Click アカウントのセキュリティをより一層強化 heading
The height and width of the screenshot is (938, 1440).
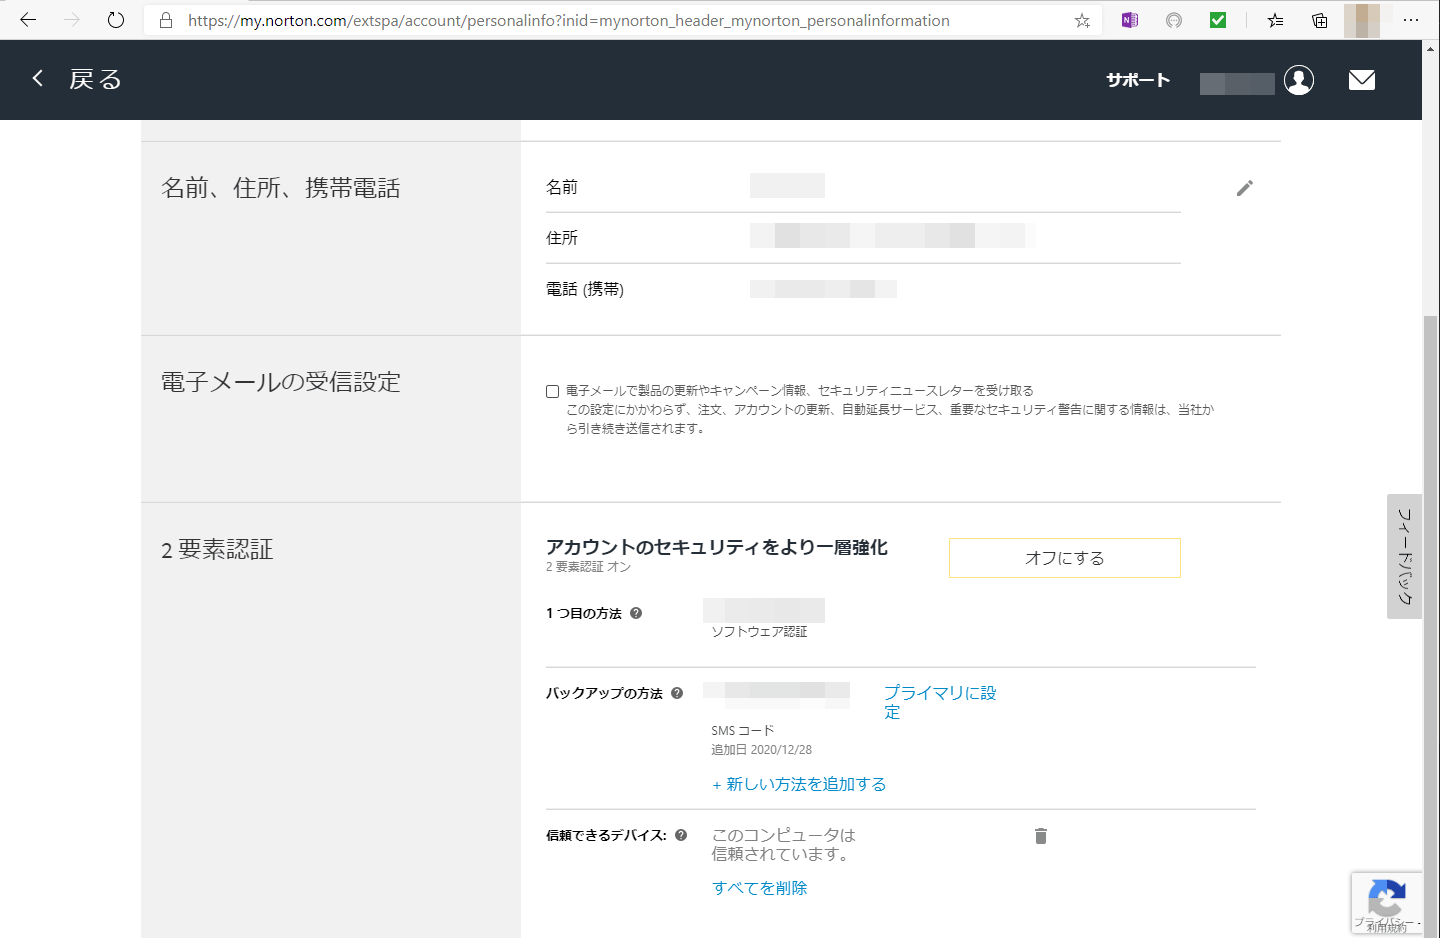point(717,547)
